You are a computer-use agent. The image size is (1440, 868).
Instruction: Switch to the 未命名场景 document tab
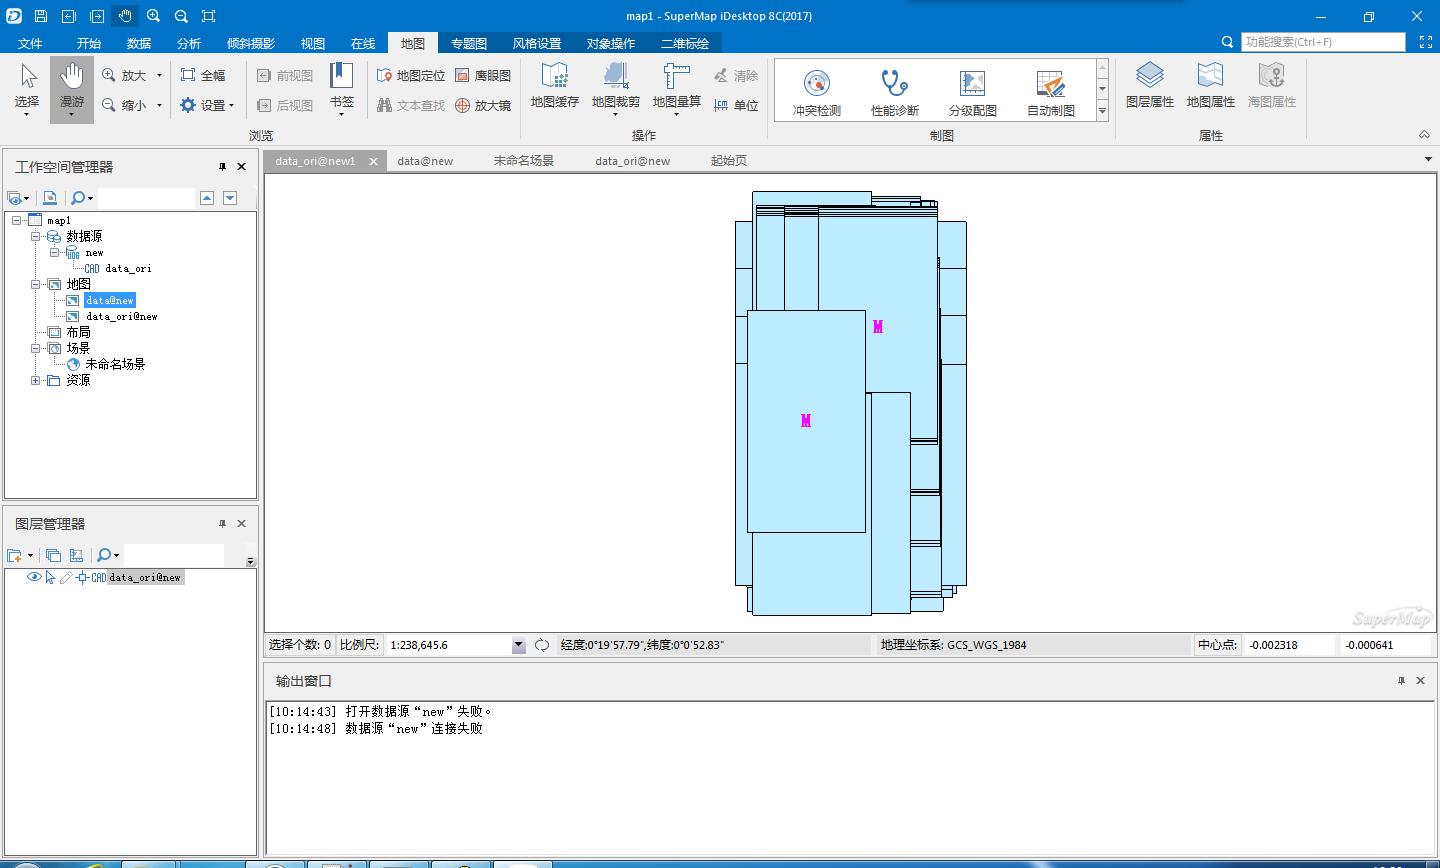point(523,160)
